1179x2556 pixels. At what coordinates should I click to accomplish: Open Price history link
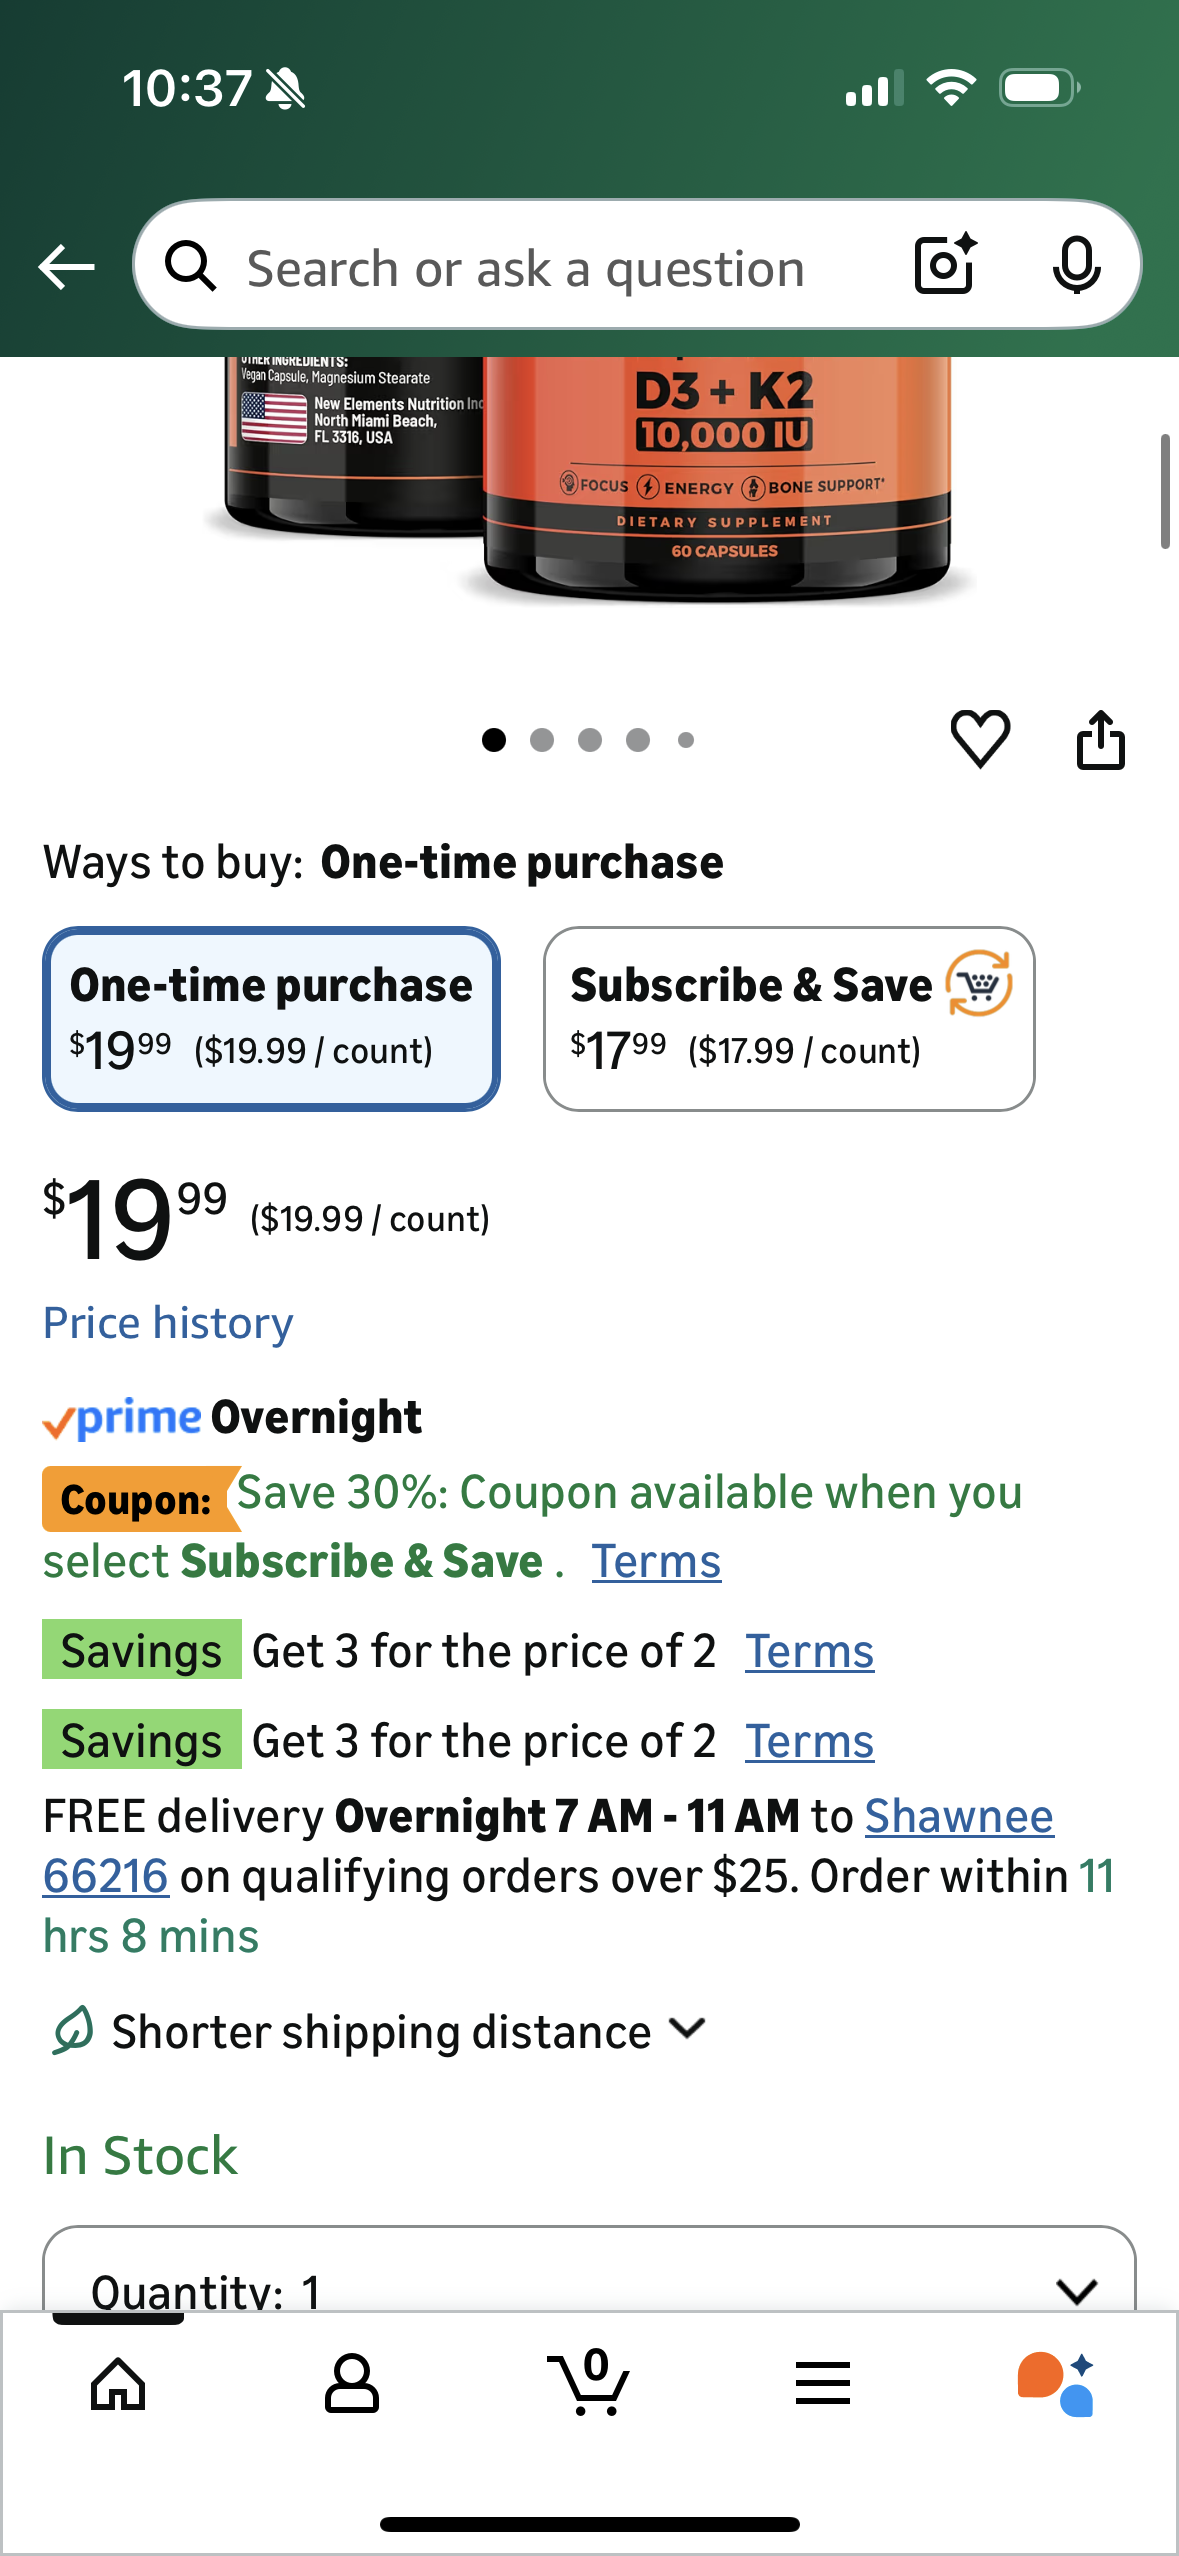point(168,1323)
